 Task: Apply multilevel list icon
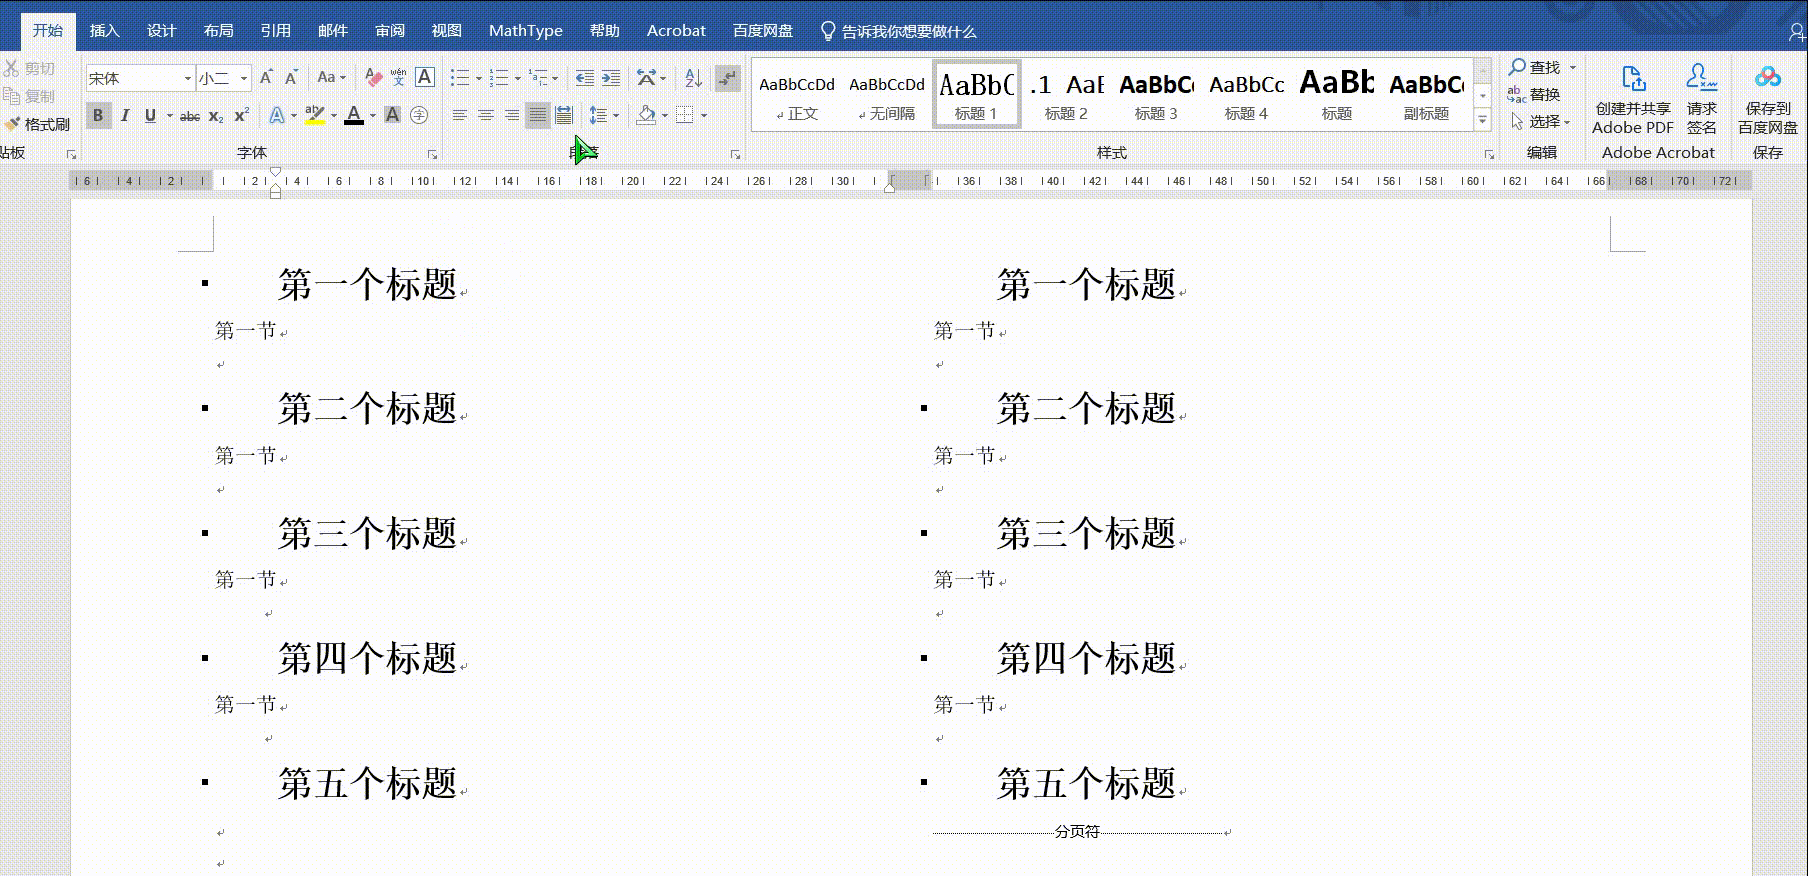pos(538,78)
